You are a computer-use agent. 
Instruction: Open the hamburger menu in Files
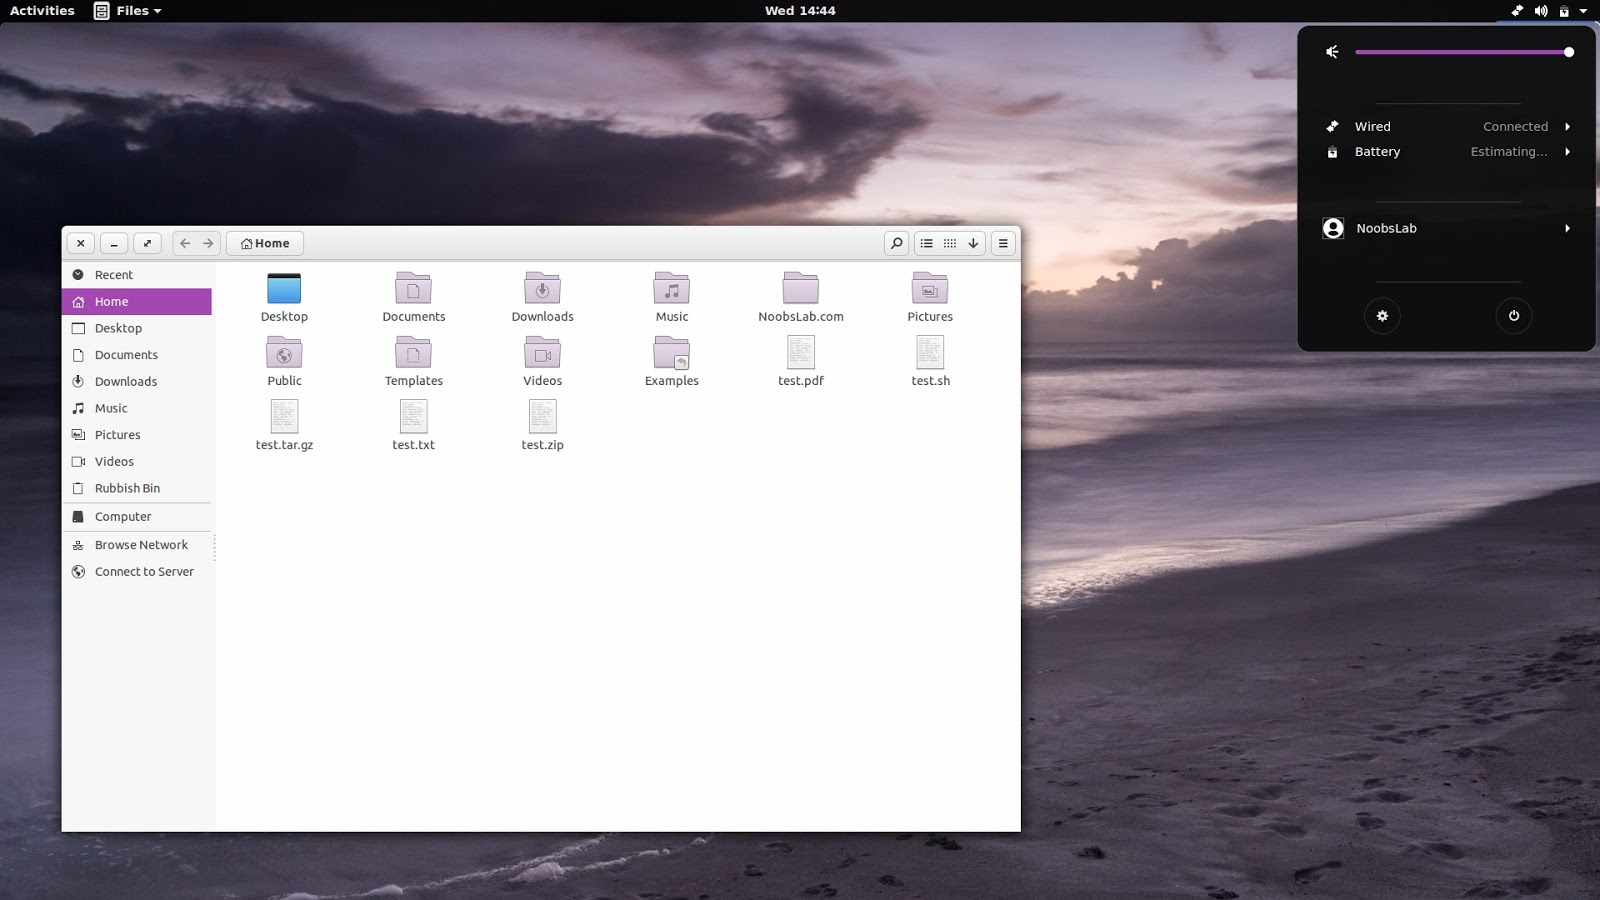1002,243
